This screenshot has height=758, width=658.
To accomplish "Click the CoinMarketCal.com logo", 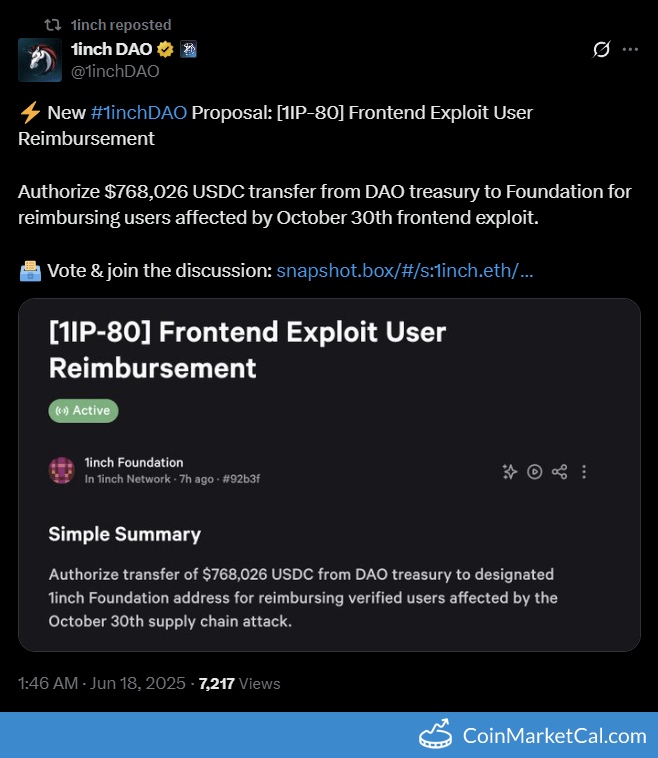I will pos(532,735).
